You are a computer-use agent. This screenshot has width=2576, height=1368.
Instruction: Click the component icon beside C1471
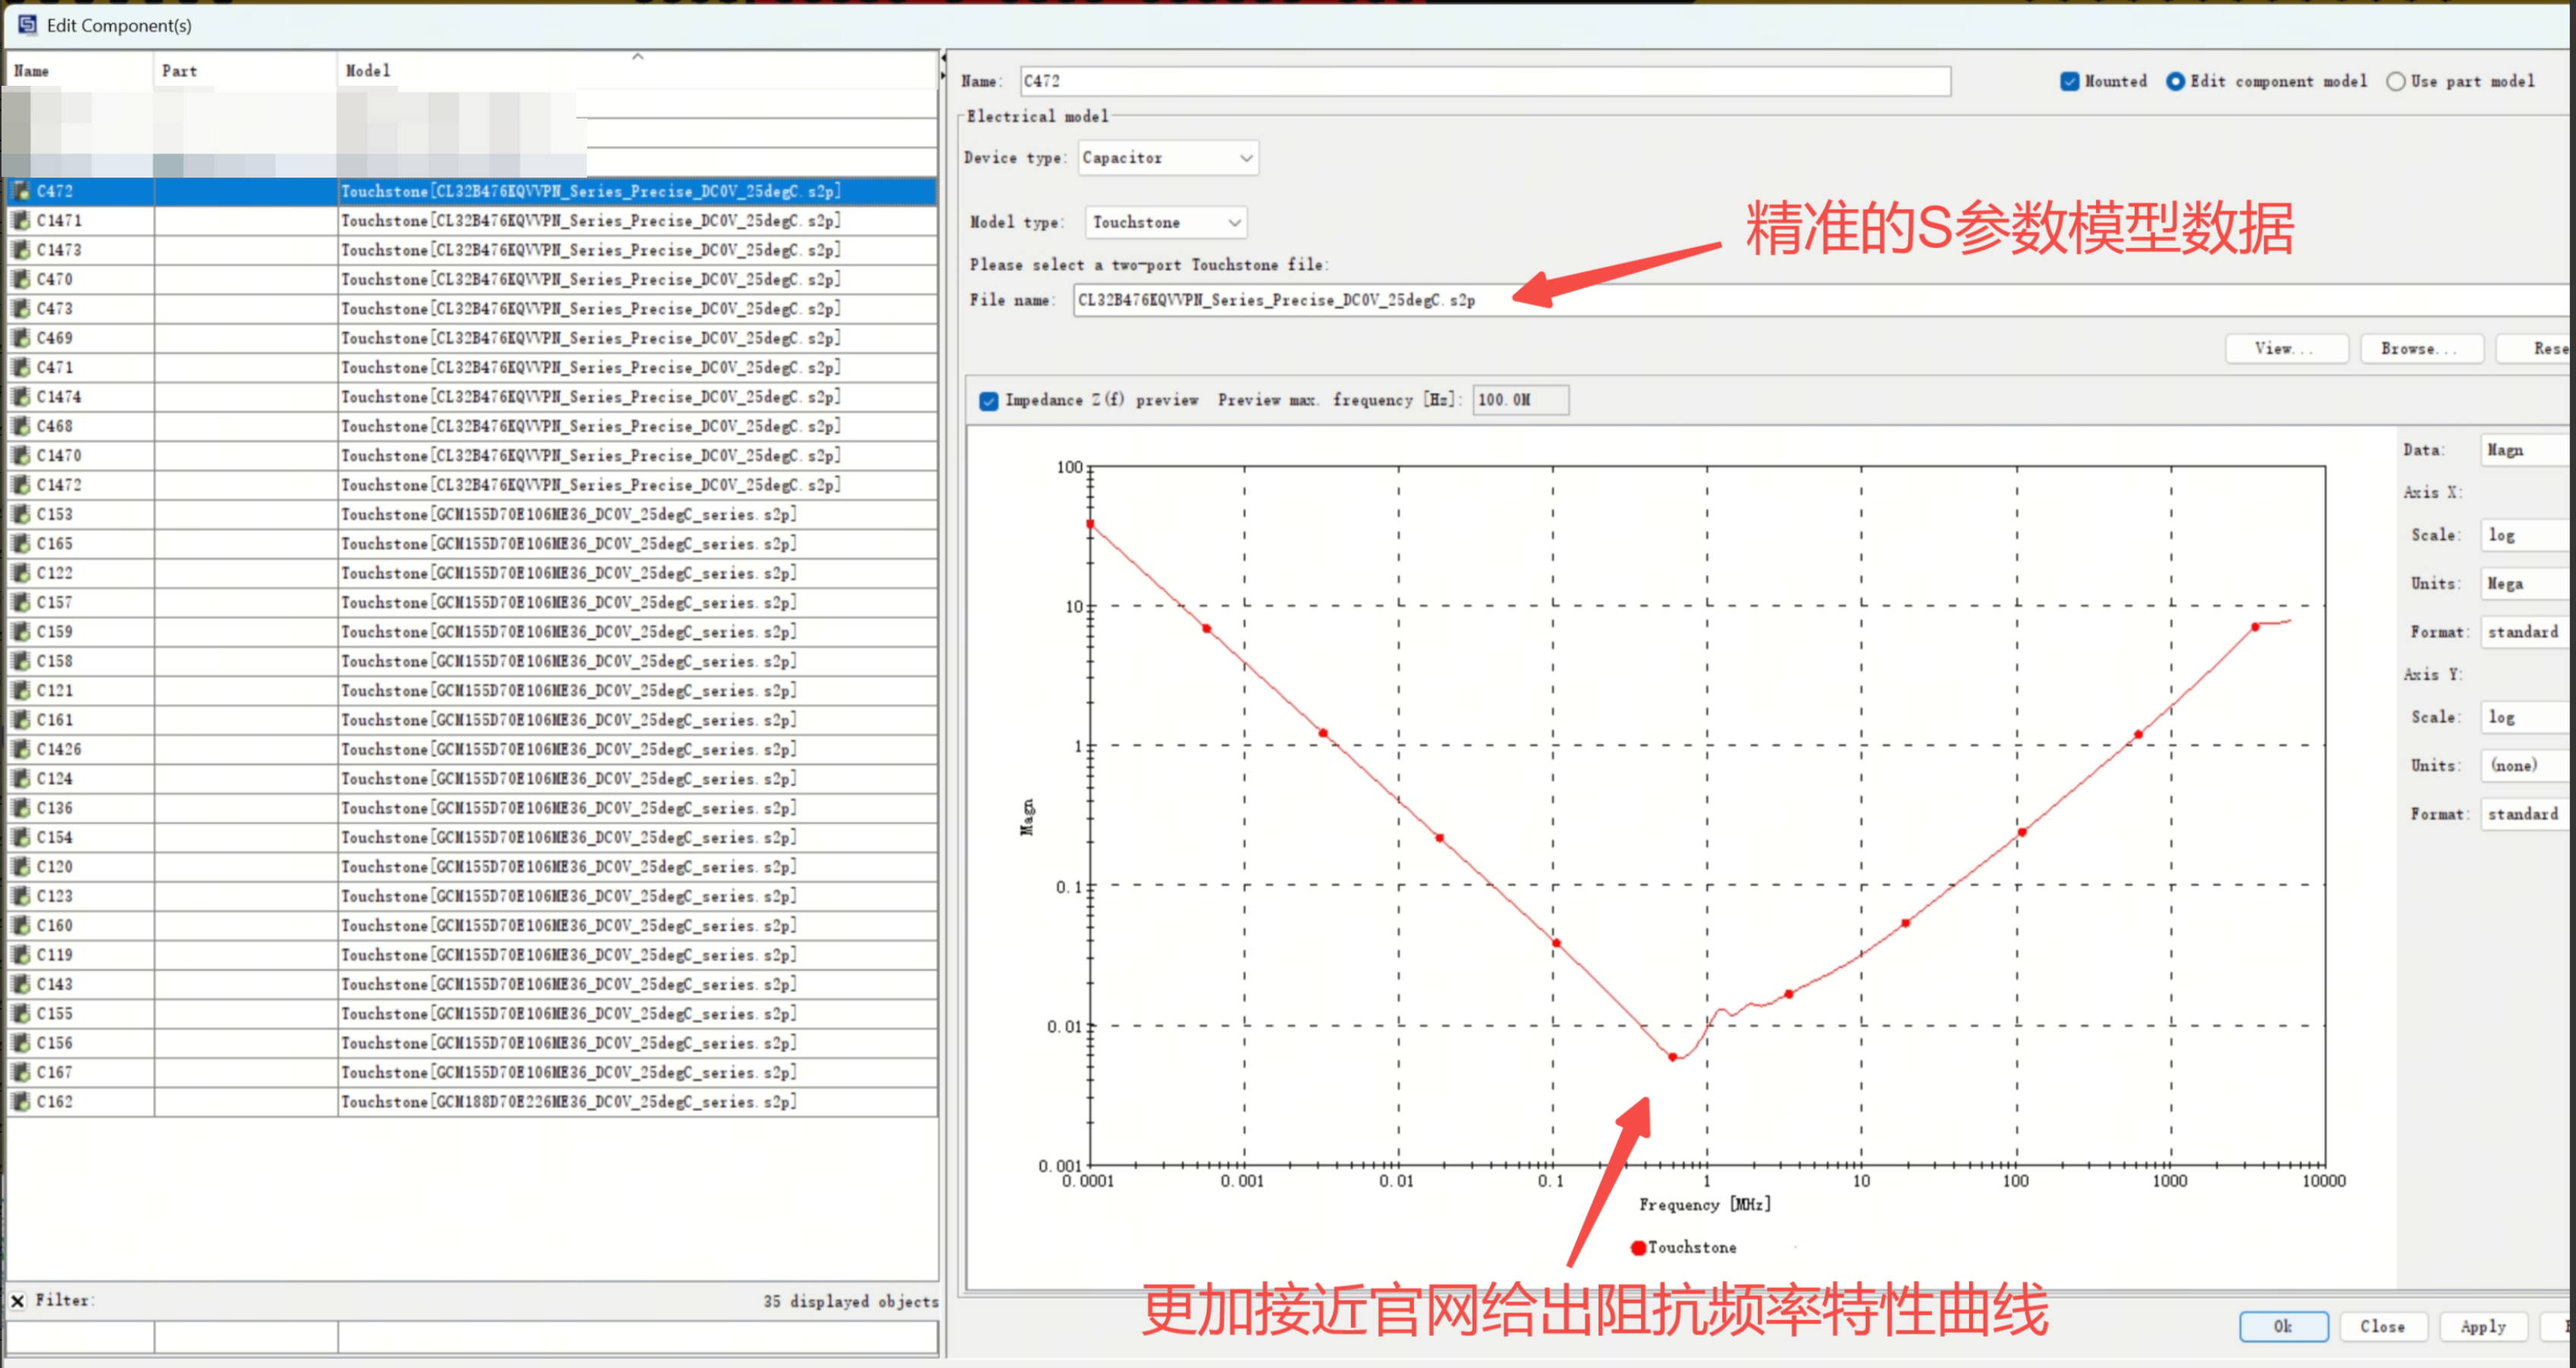20,220
